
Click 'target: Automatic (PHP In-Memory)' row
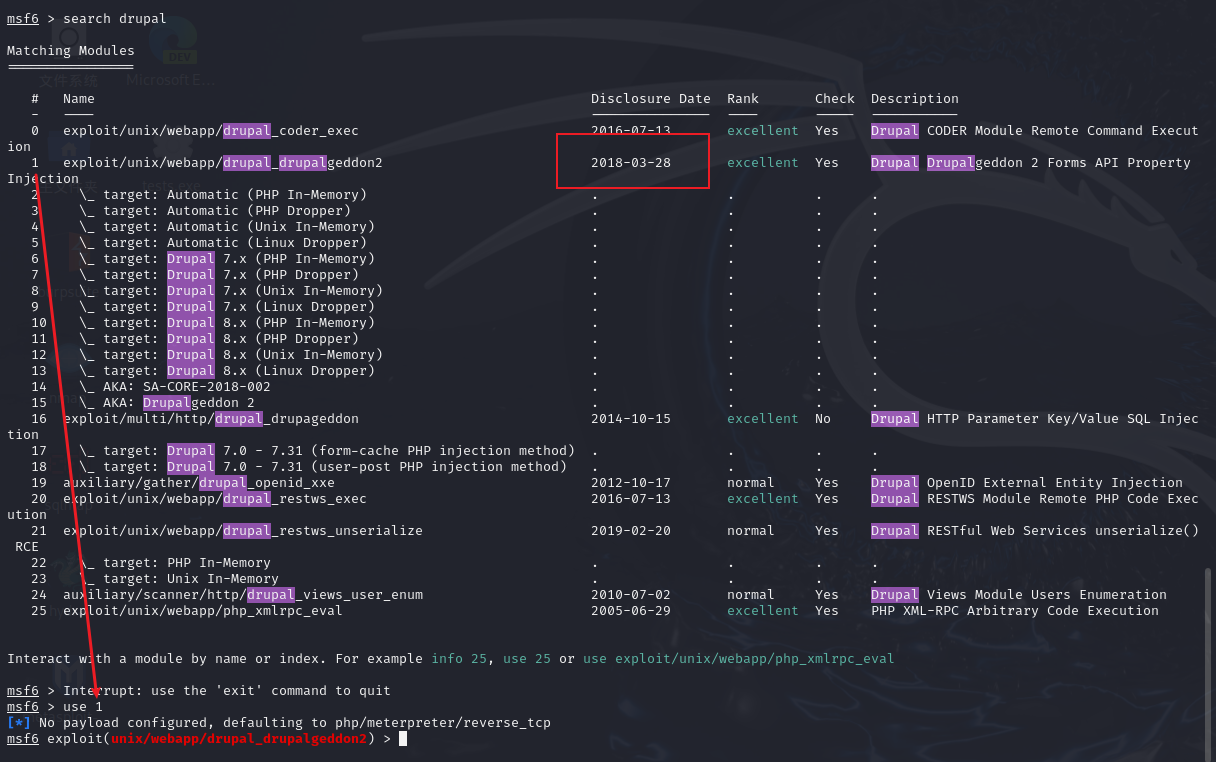point(223,195)
